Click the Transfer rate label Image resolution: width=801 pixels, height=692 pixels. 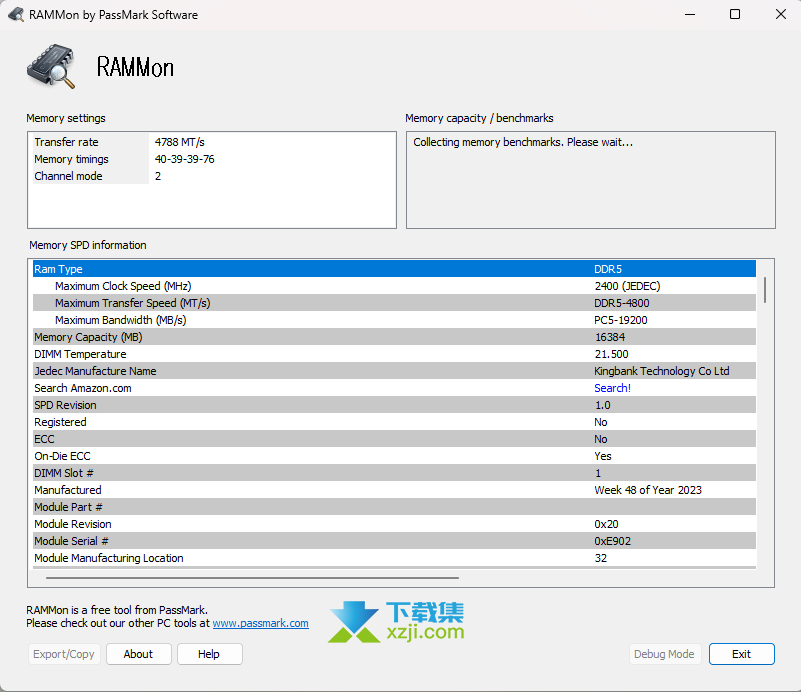pyautogui.click(x=66, y=142)
